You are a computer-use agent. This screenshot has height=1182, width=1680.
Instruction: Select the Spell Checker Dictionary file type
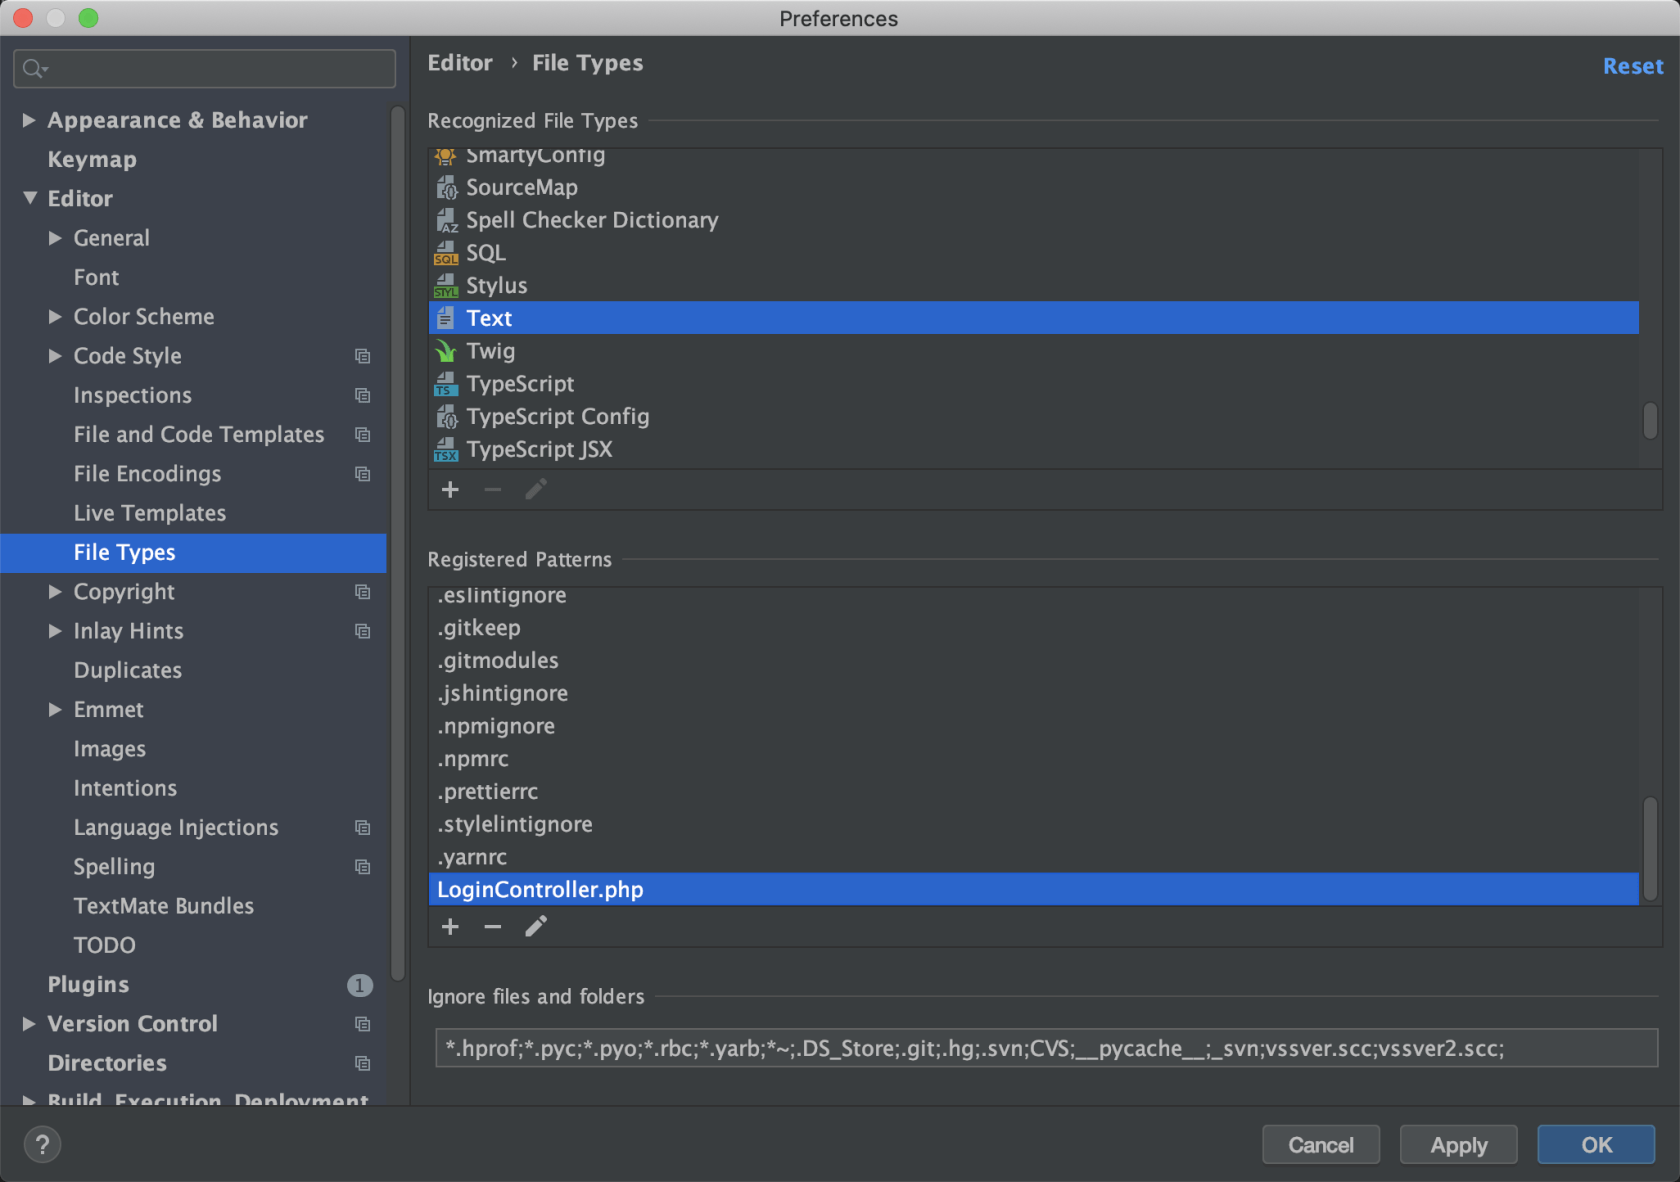(x=592, y=219)
